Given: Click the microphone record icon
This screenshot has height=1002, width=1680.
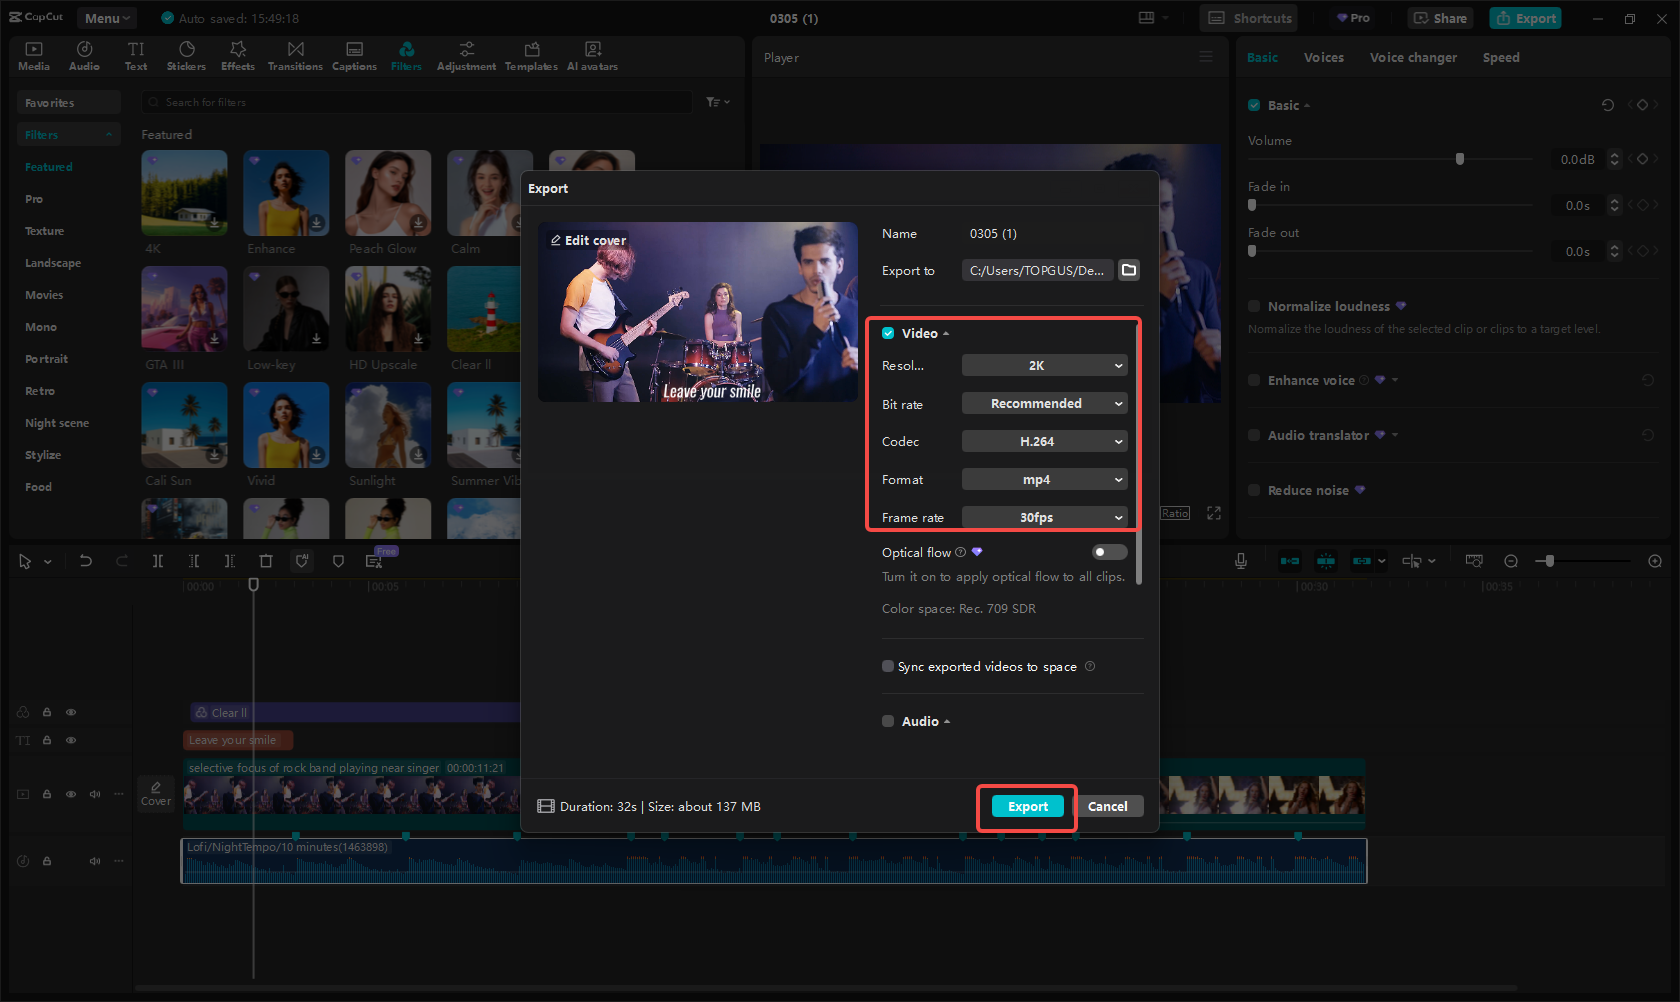Looking at the screenshot, I should click(1240, 561).
